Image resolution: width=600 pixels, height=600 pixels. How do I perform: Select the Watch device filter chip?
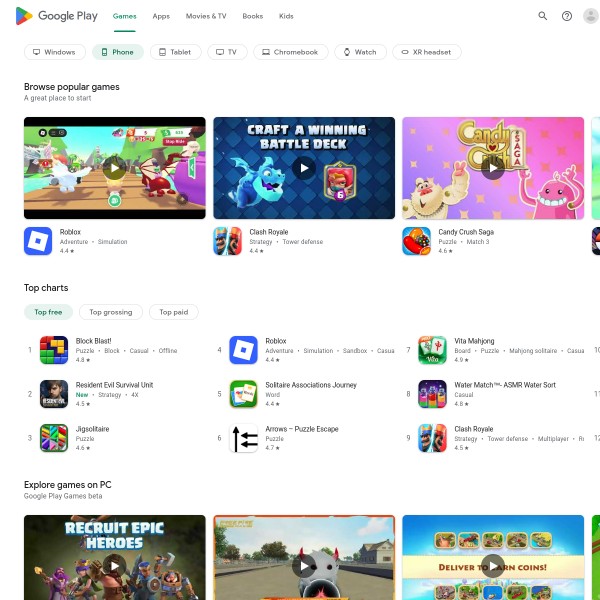tap(360, 52)
